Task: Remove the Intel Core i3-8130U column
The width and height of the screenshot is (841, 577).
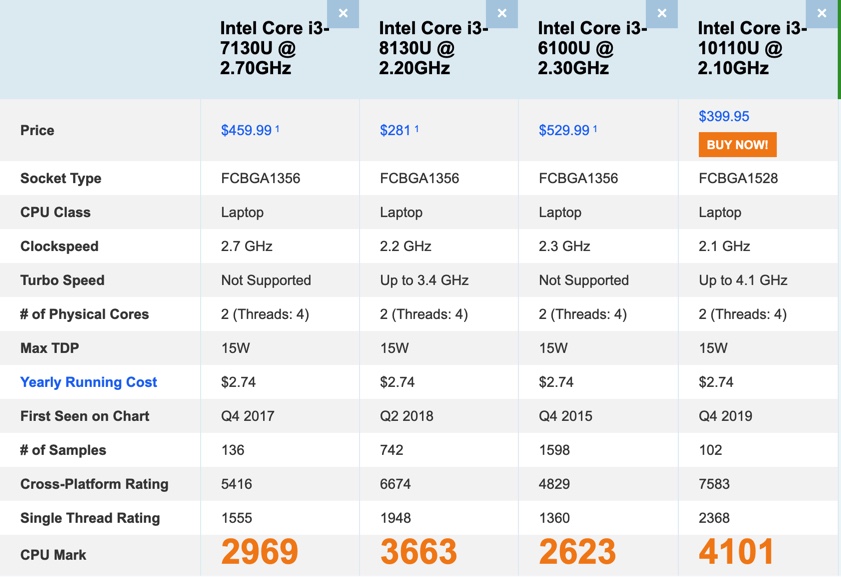Action: [502, 14]
